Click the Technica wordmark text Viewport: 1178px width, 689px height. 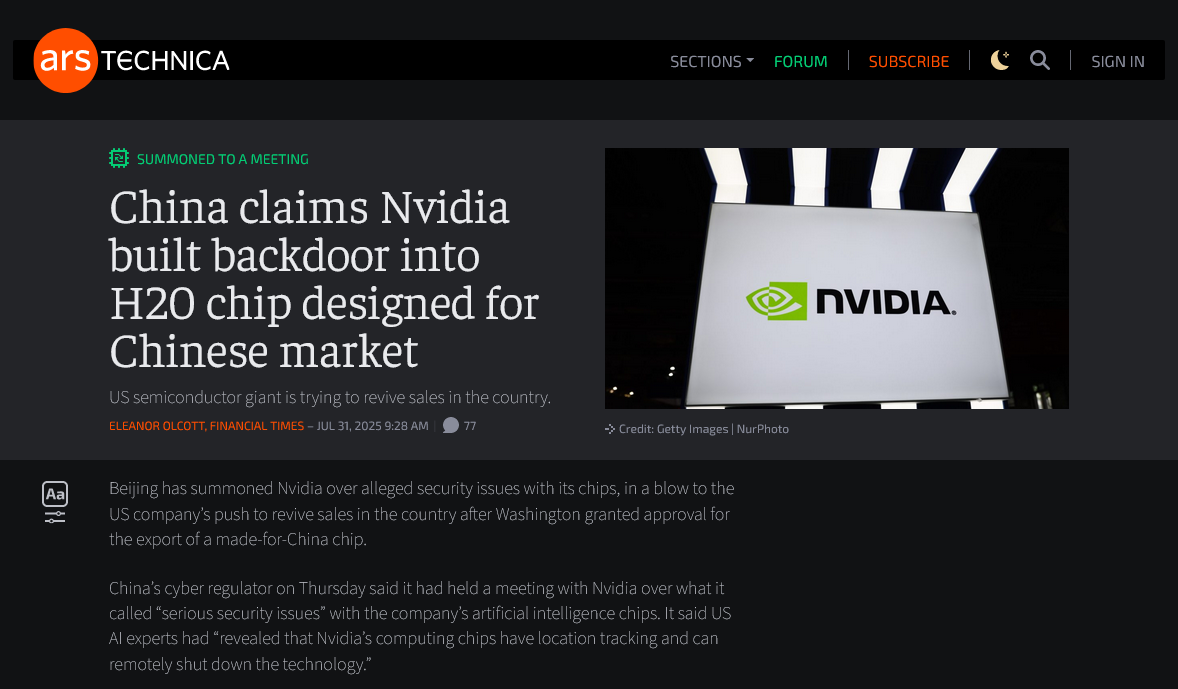pyautogui.click(x=165, y=61)
